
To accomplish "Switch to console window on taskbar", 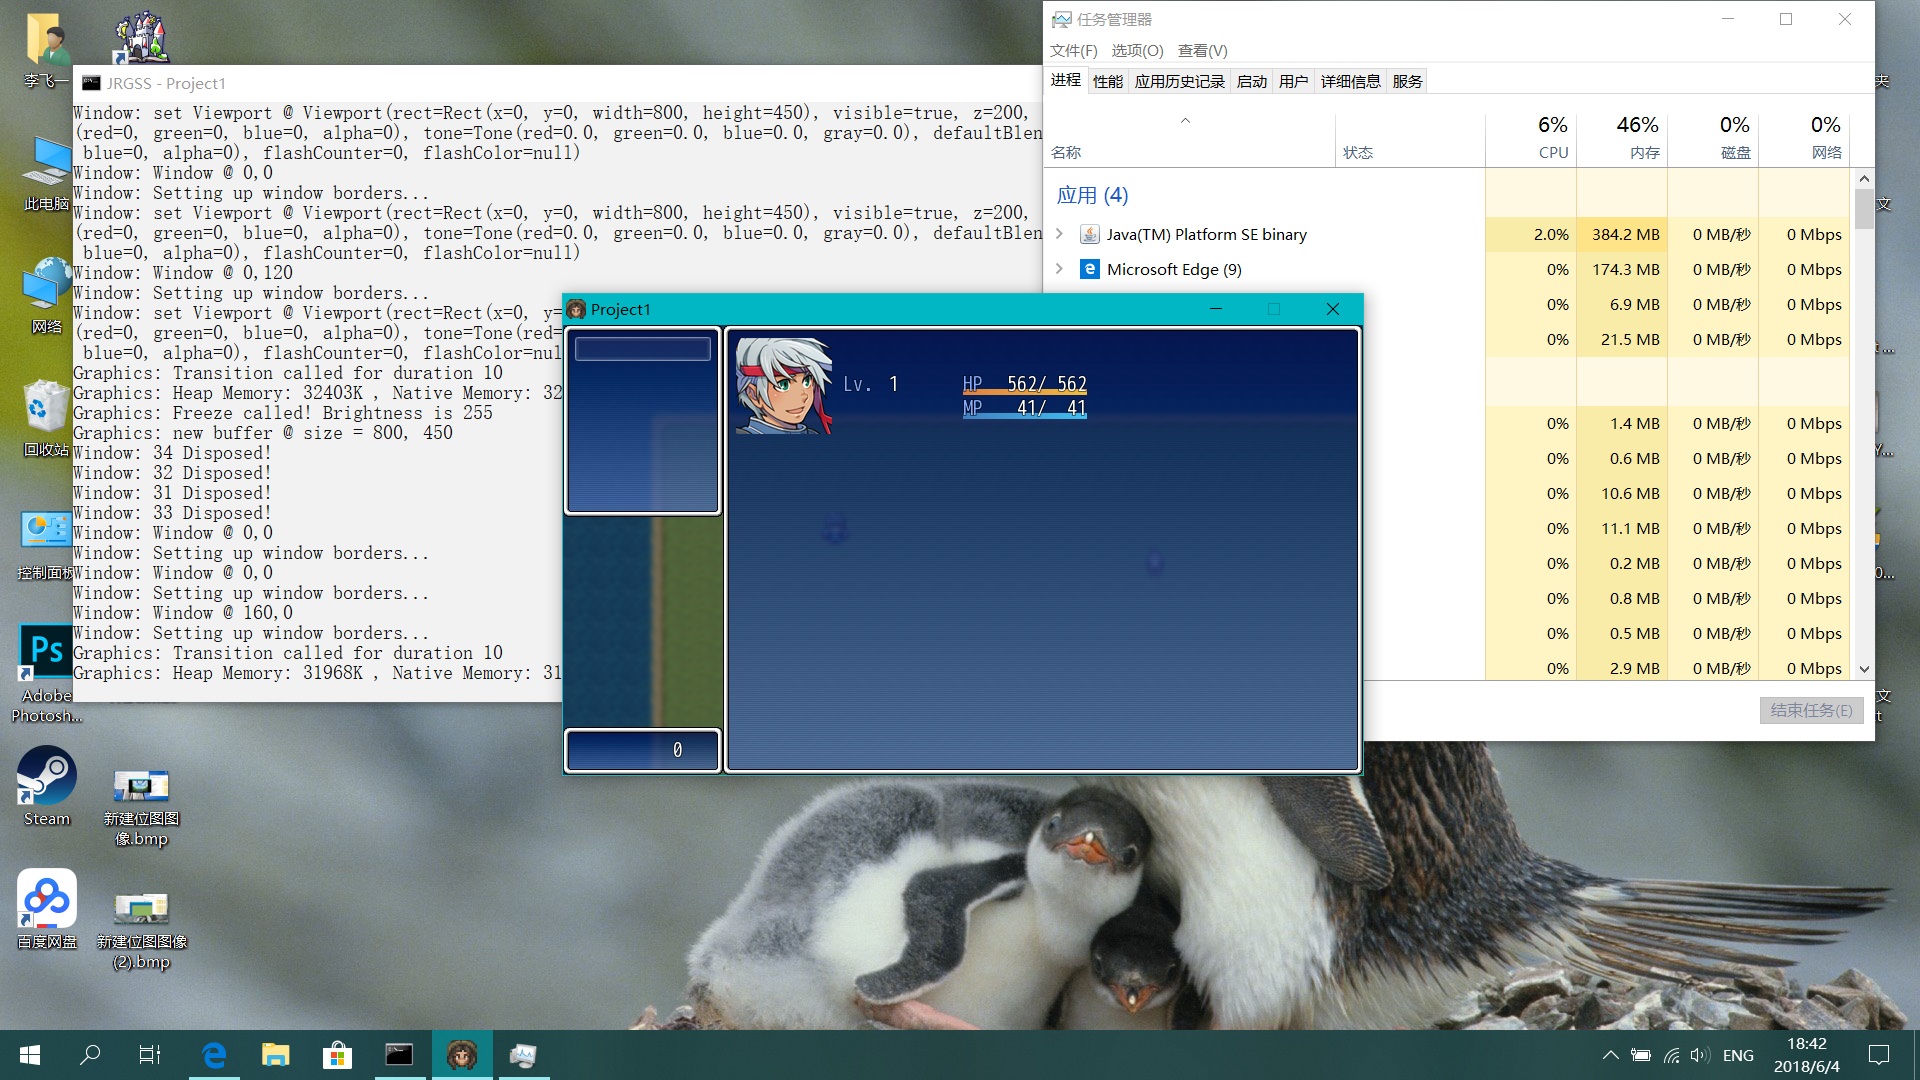I will point(399,1055).
